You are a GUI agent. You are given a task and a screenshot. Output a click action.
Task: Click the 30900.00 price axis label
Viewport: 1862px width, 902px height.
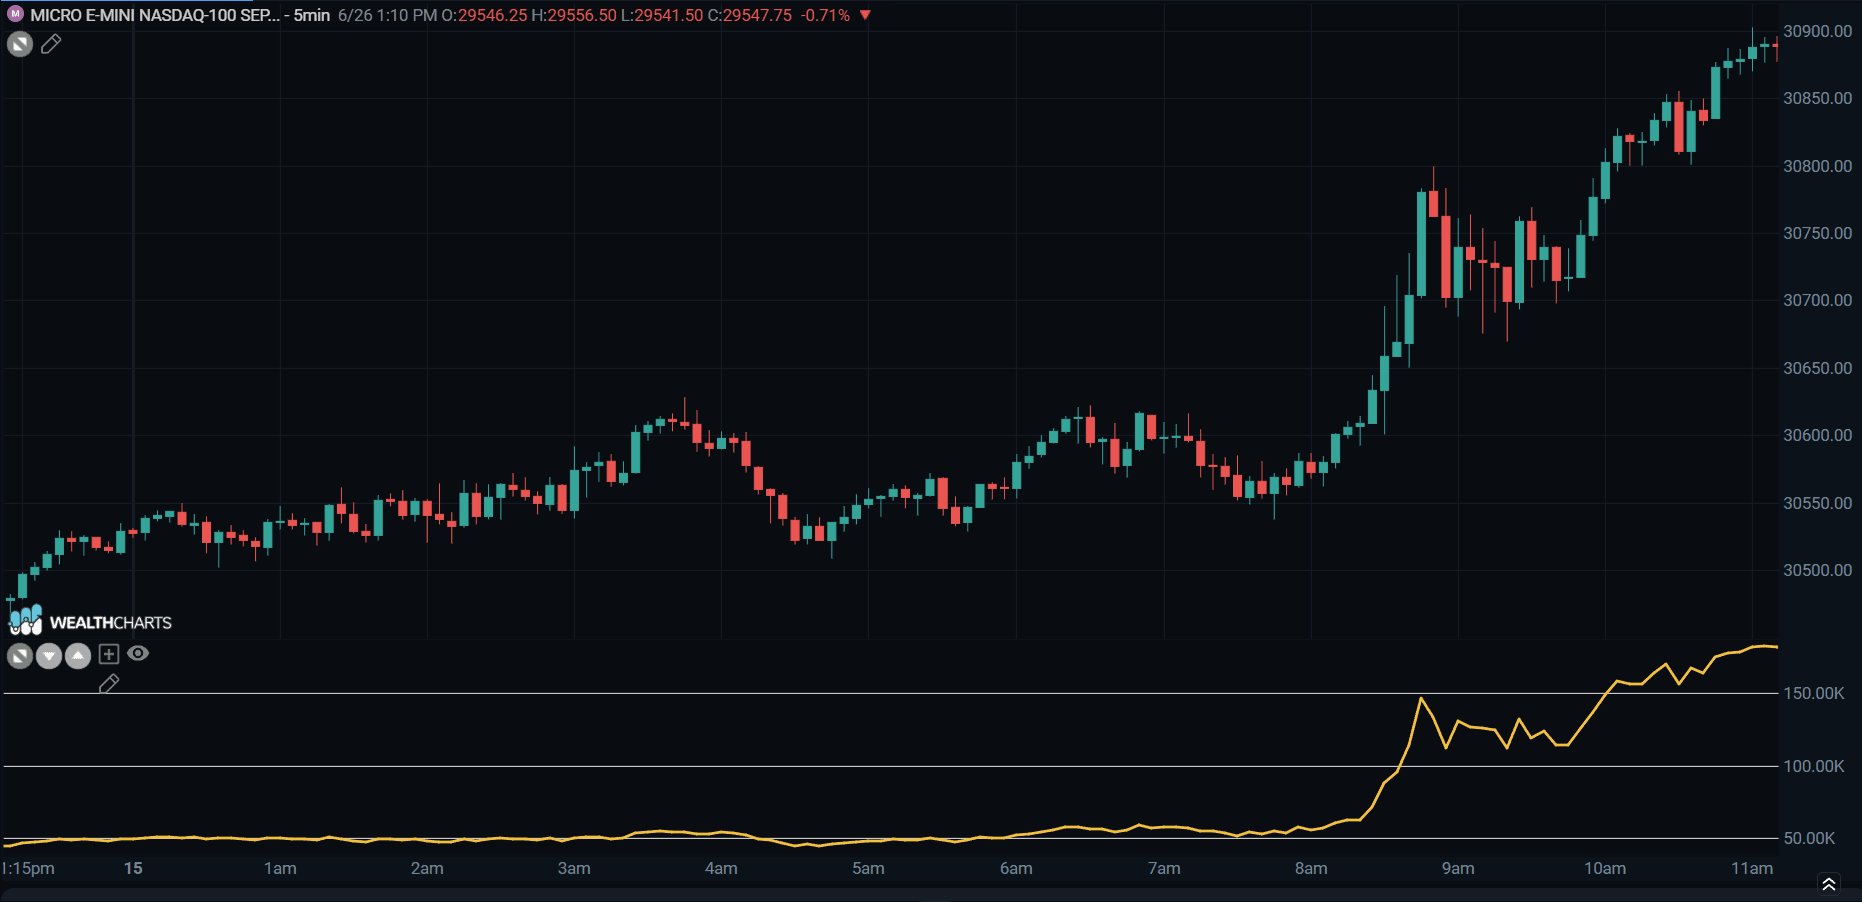click(x=1818, y=31)
